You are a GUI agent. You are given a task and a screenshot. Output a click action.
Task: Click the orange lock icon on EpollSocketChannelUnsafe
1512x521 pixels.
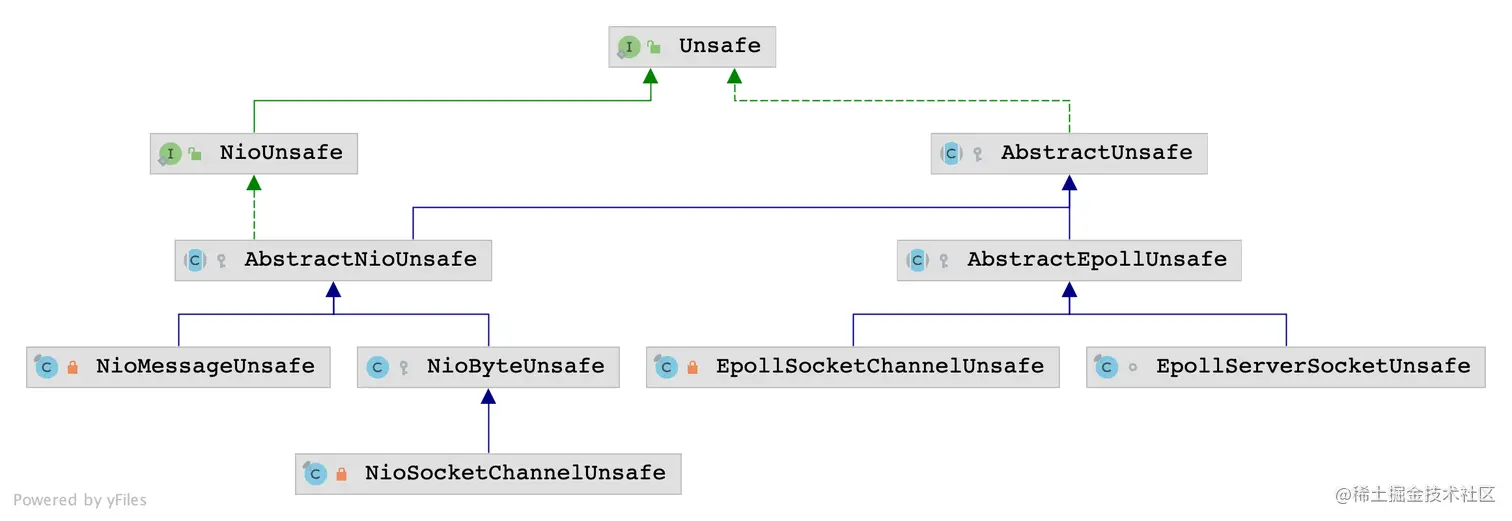point(692,367)
